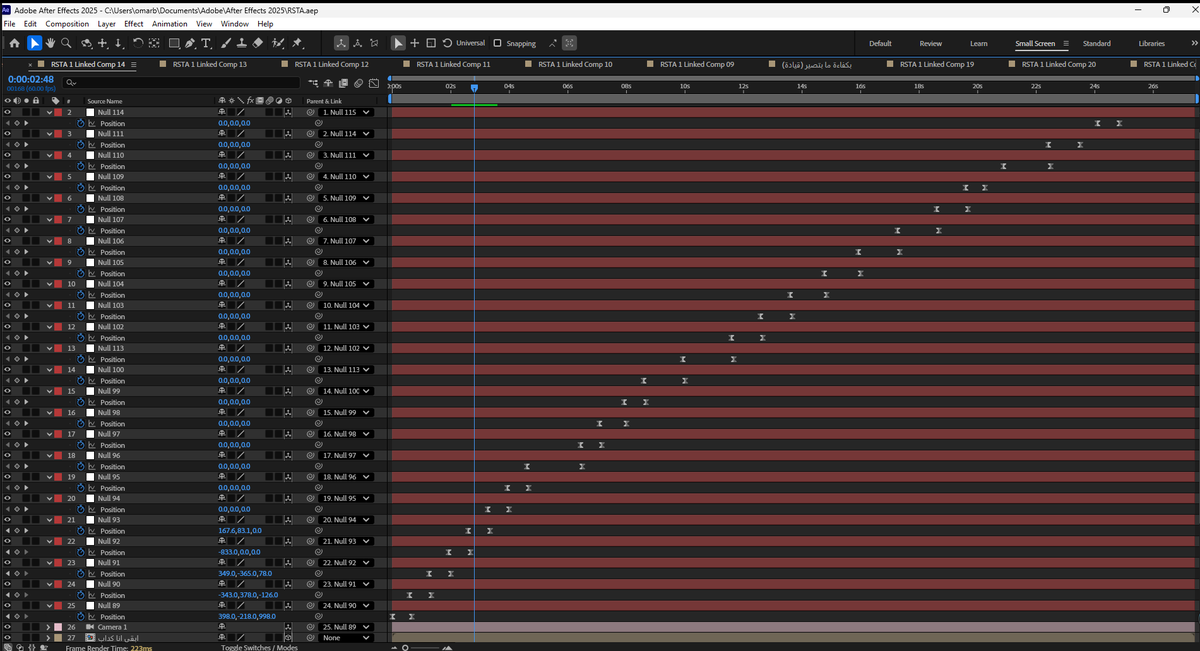Hide layer 27 with the Arabic name
Viewport: 1200px width, 651px height.
coord(7,637)
